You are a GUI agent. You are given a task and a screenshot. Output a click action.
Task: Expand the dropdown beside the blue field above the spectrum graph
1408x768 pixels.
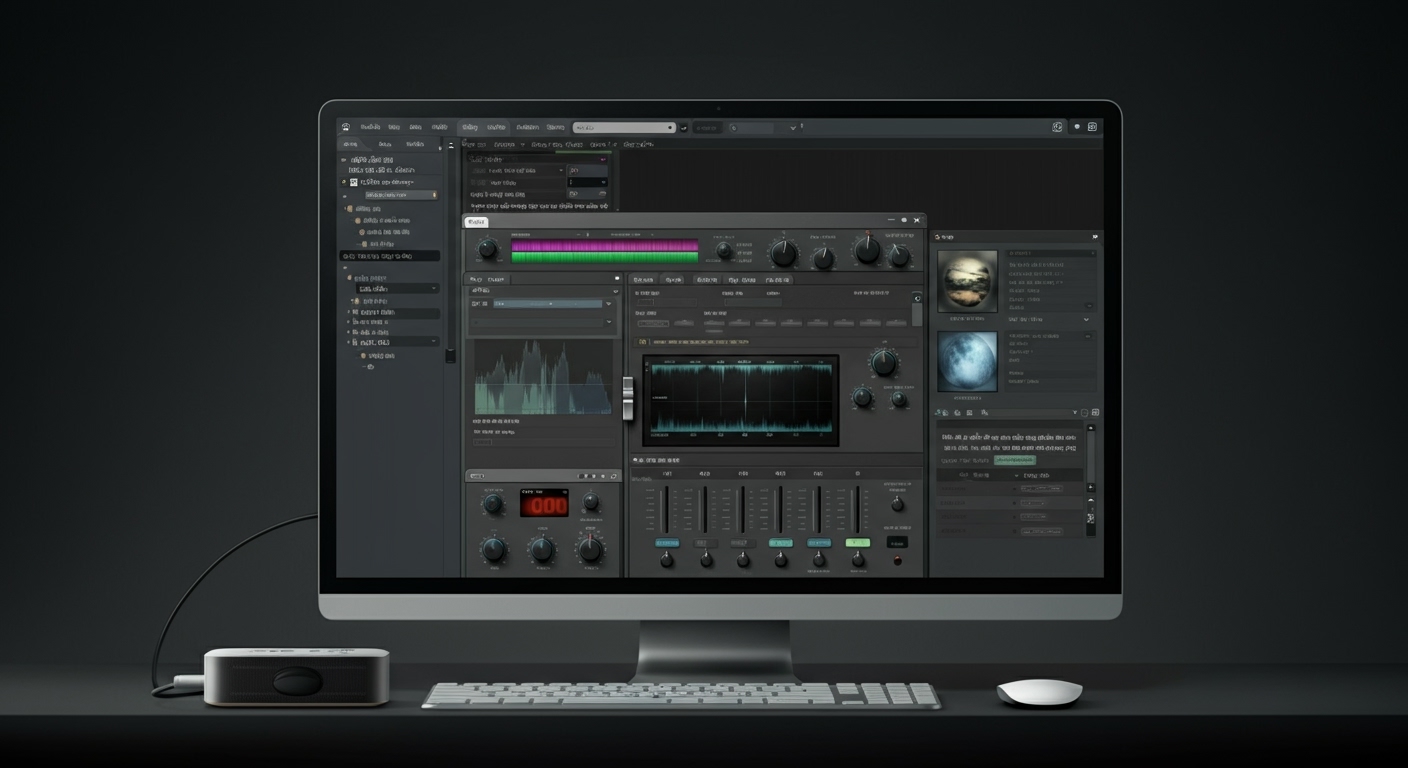(608, 303)
